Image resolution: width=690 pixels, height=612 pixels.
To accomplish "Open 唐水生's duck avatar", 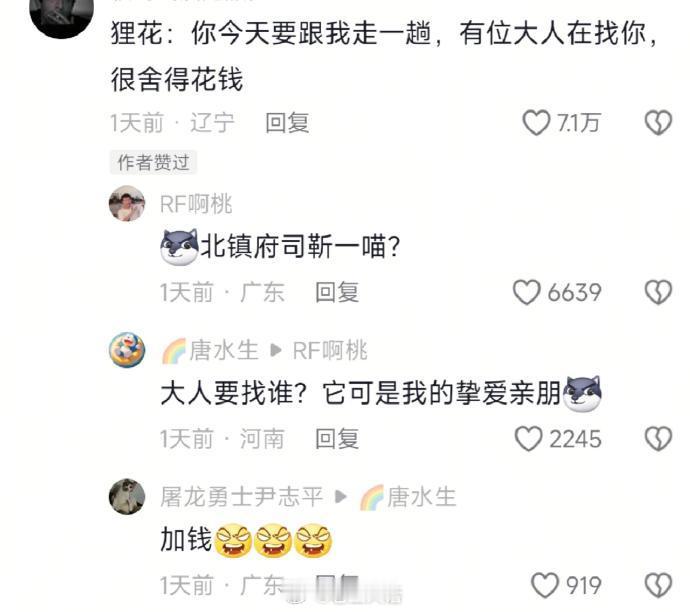I will [127, 350].
